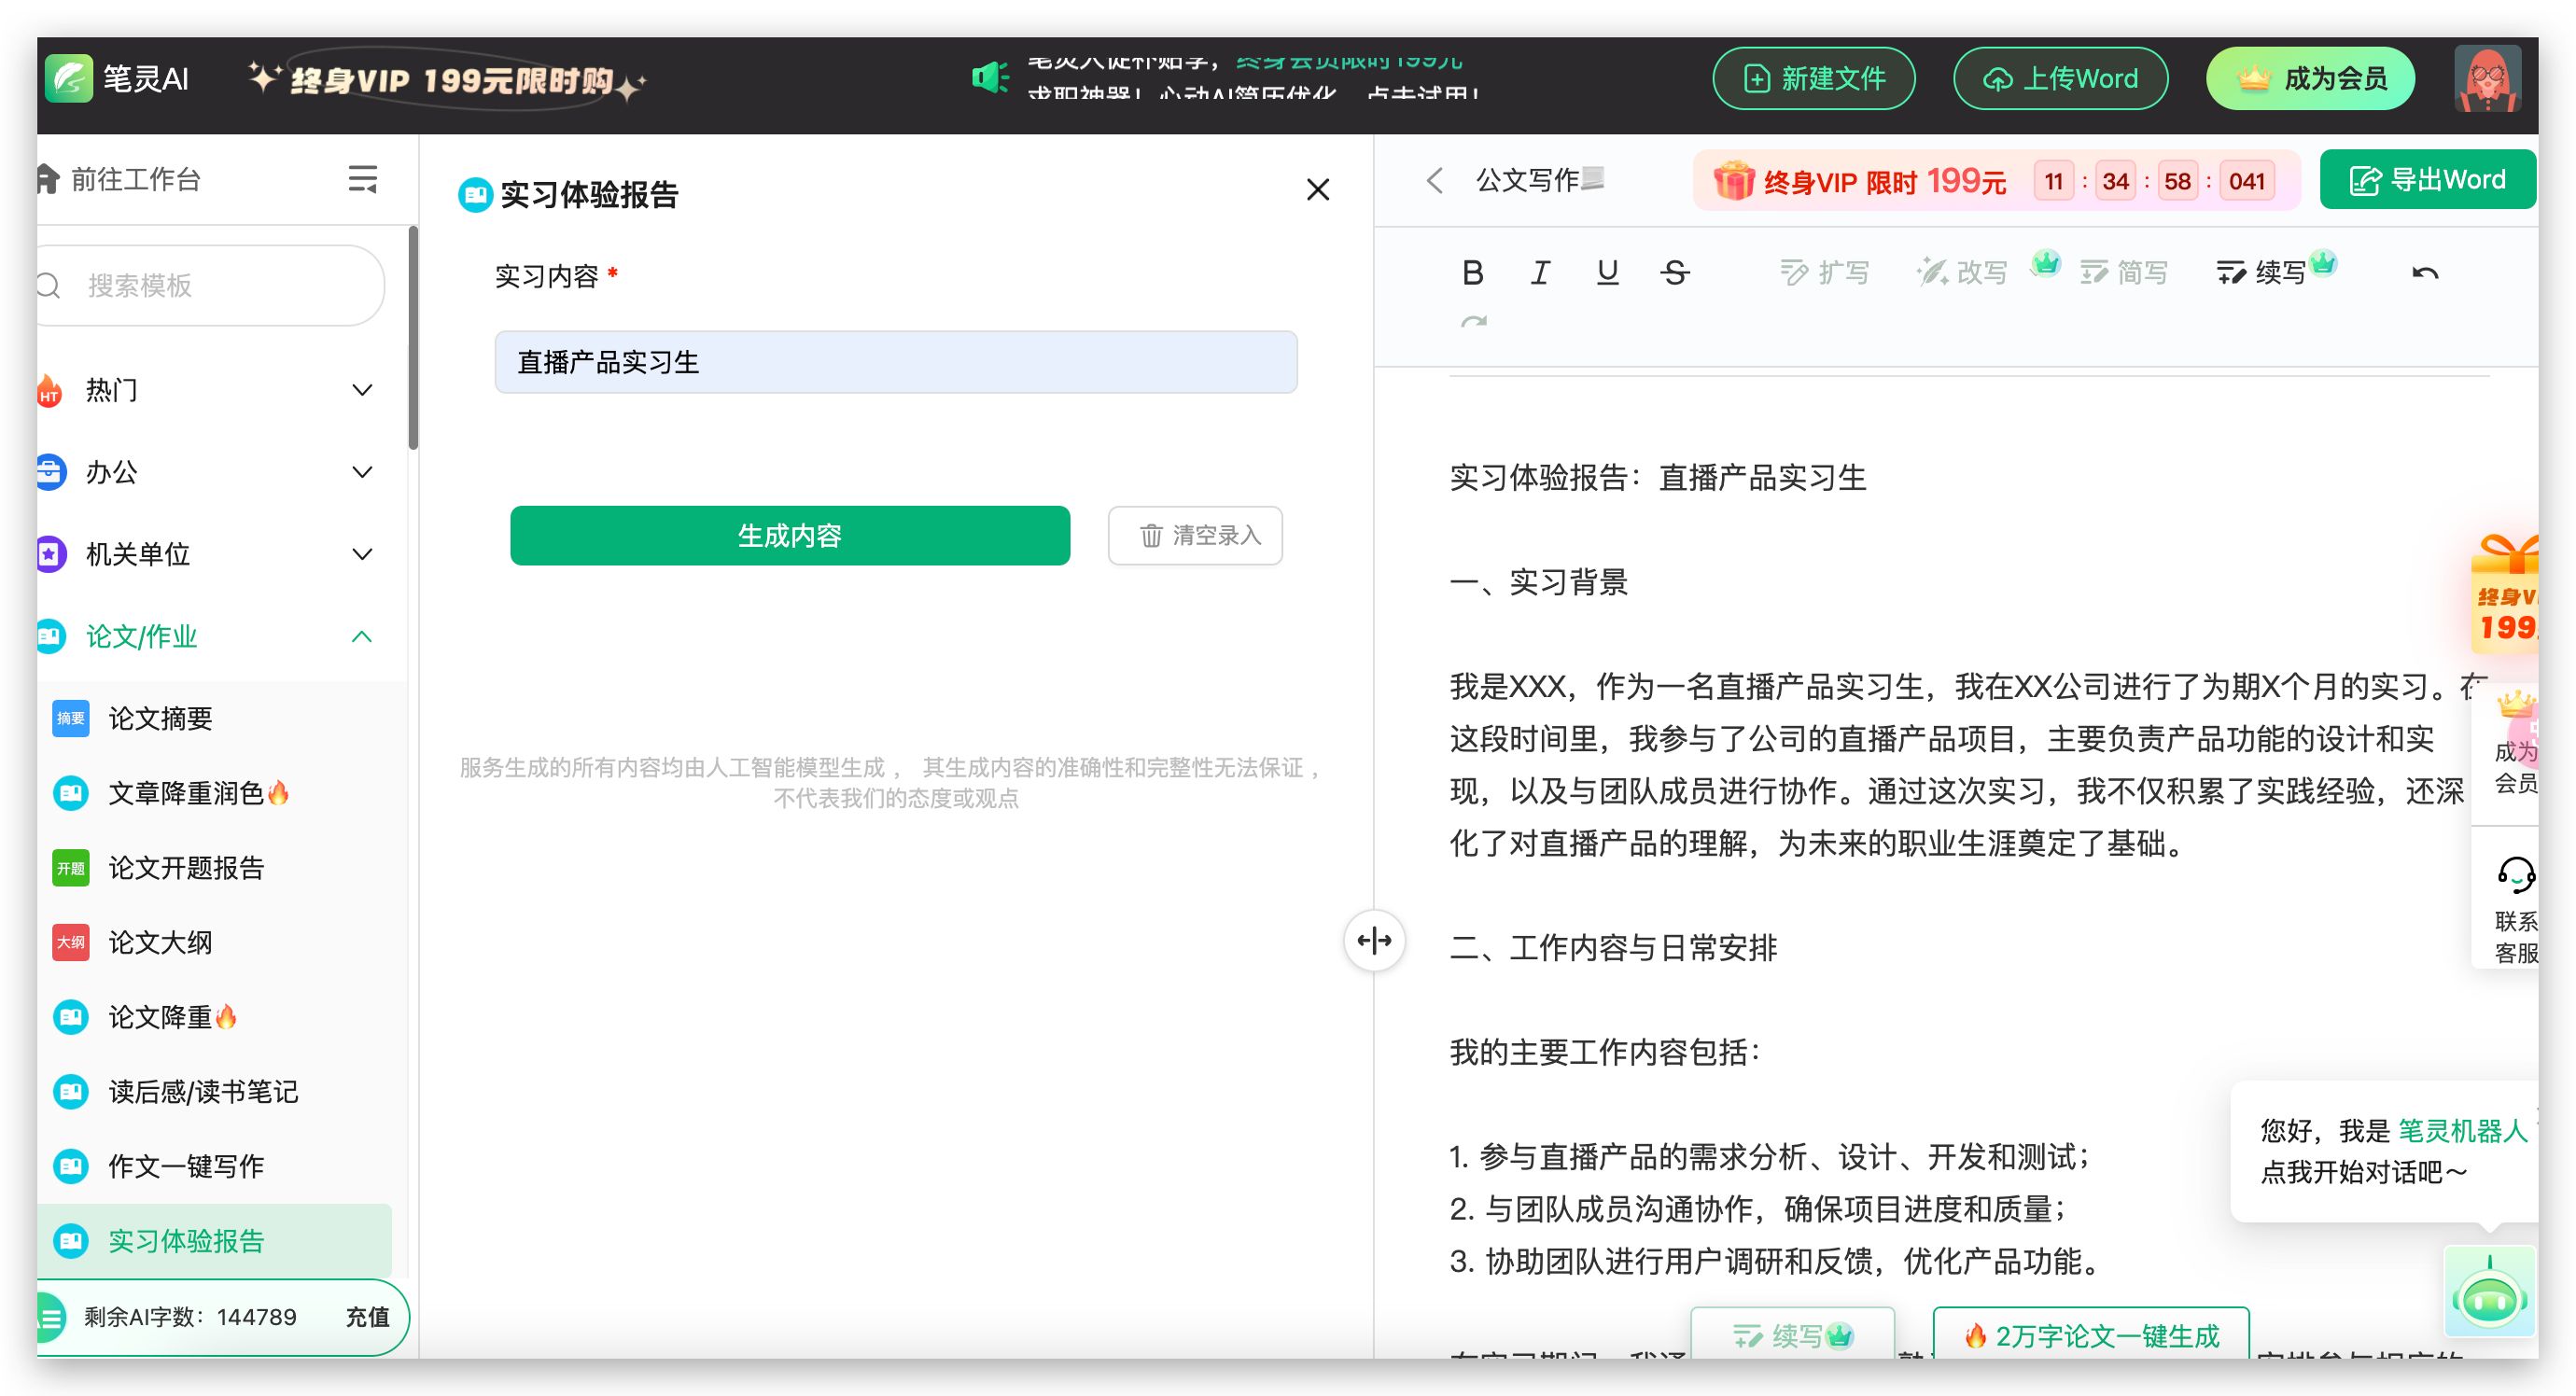Image resolution: width=2576 pixels, height=1396 pixels.
Task: Click the home icon beside 前往工作台
Action: pos(47,179)
